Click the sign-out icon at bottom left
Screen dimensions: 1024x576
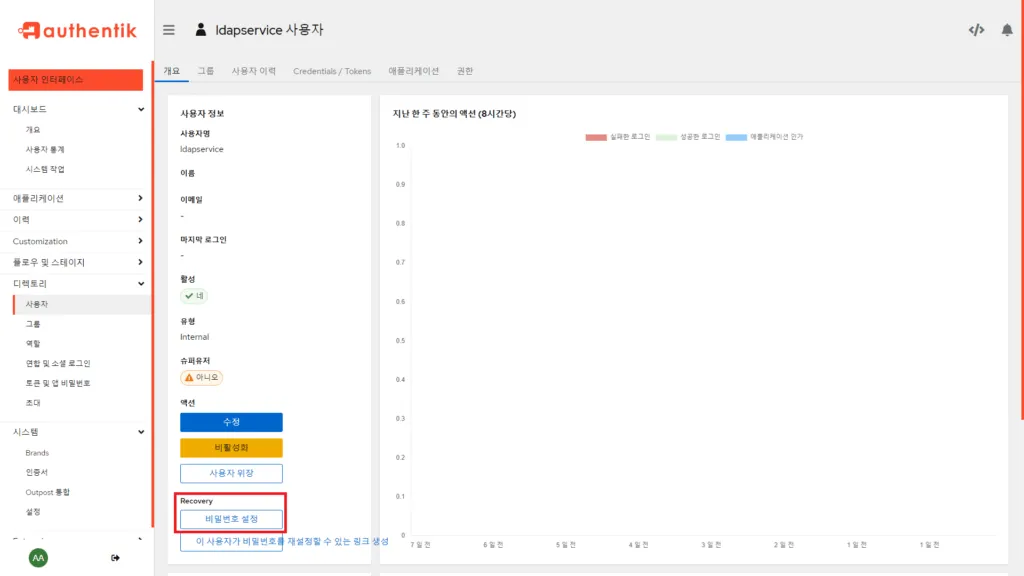pos(114,556)
